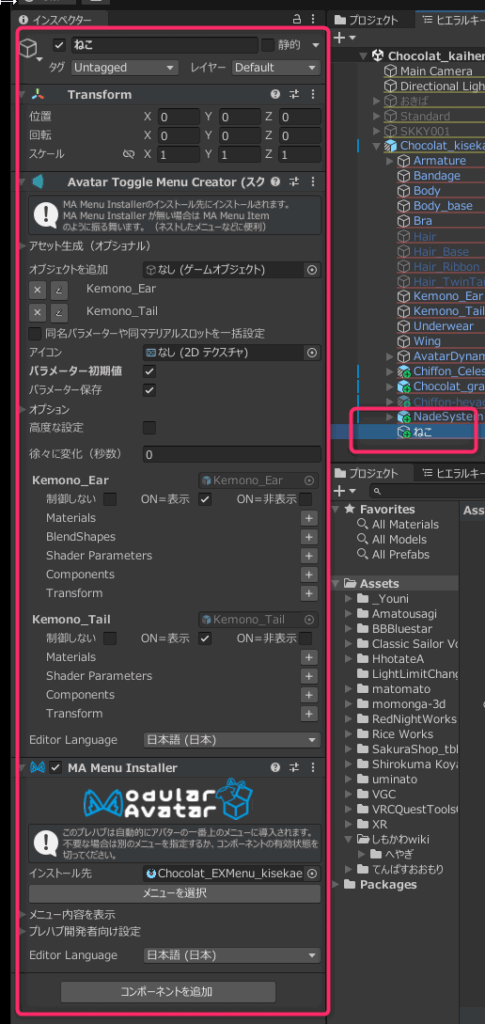Toggle the 静的 static checkbox
Screen dimensions: 485x1024
[268, 46]
